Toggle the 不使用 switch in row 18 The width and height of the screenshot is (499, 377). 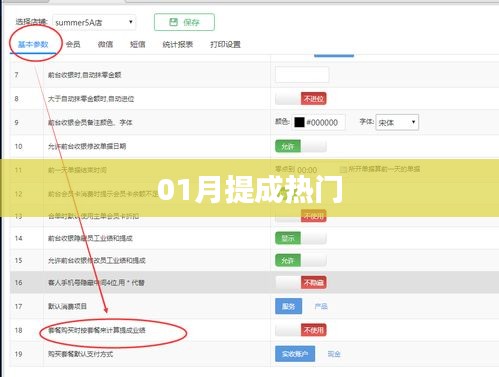coord(301,330)
